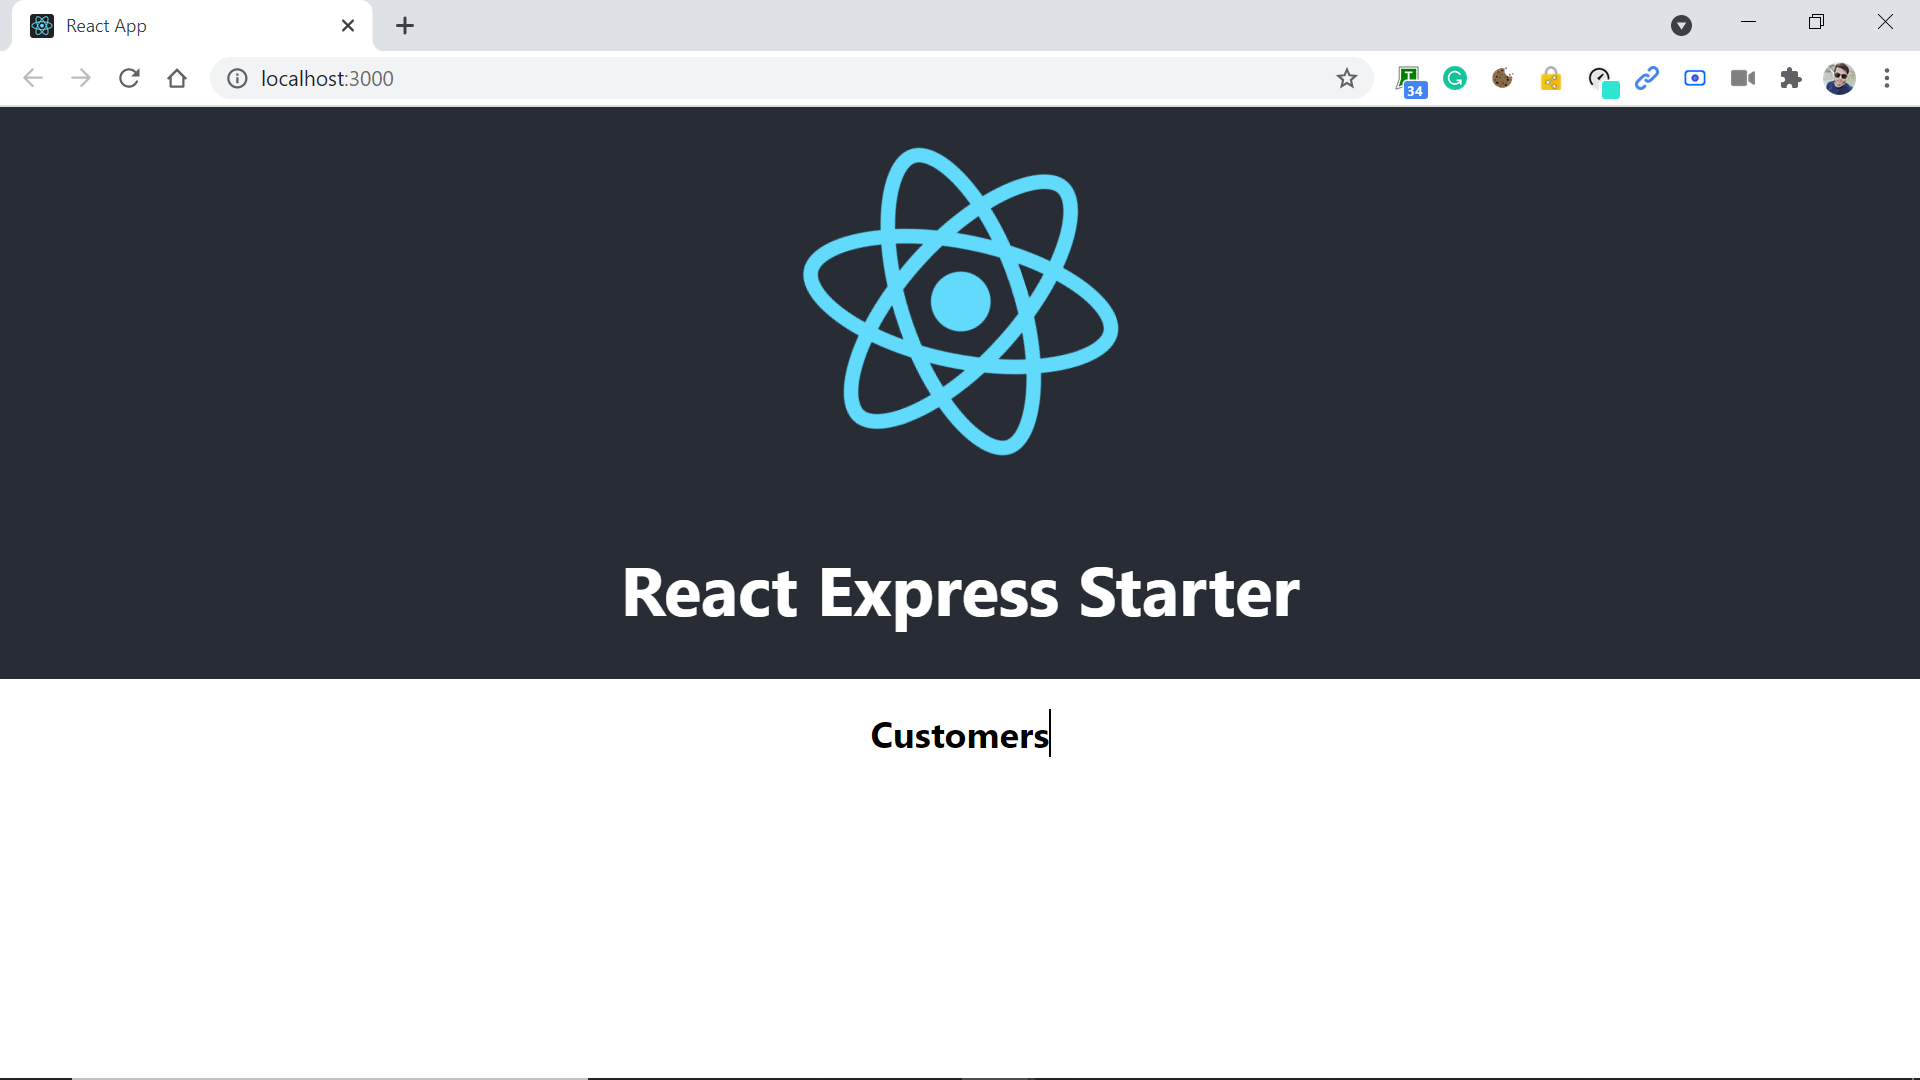View site information for localhost
Screen dimensions: 1920x1080
coord(237,78)
